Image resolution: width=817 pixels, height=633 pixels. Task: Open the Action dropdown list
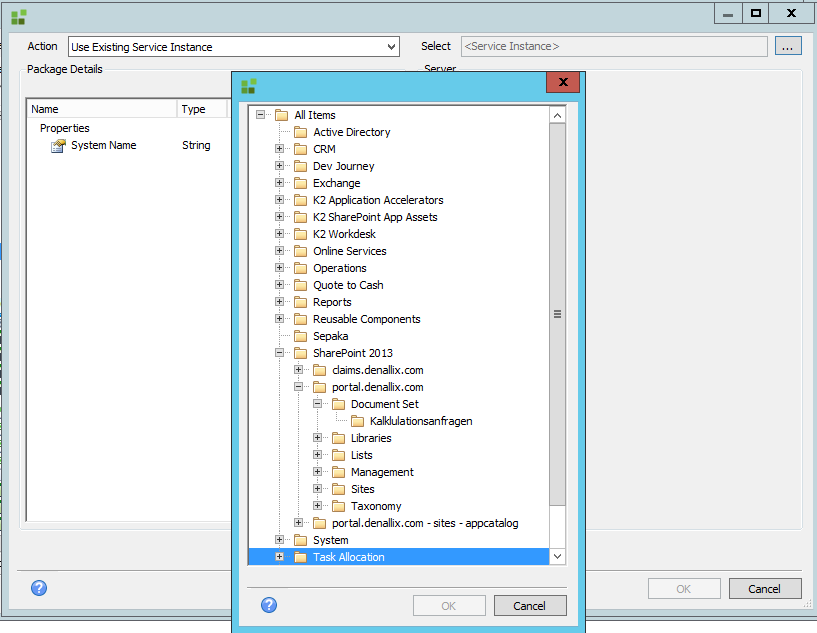(x=391, y=47)
